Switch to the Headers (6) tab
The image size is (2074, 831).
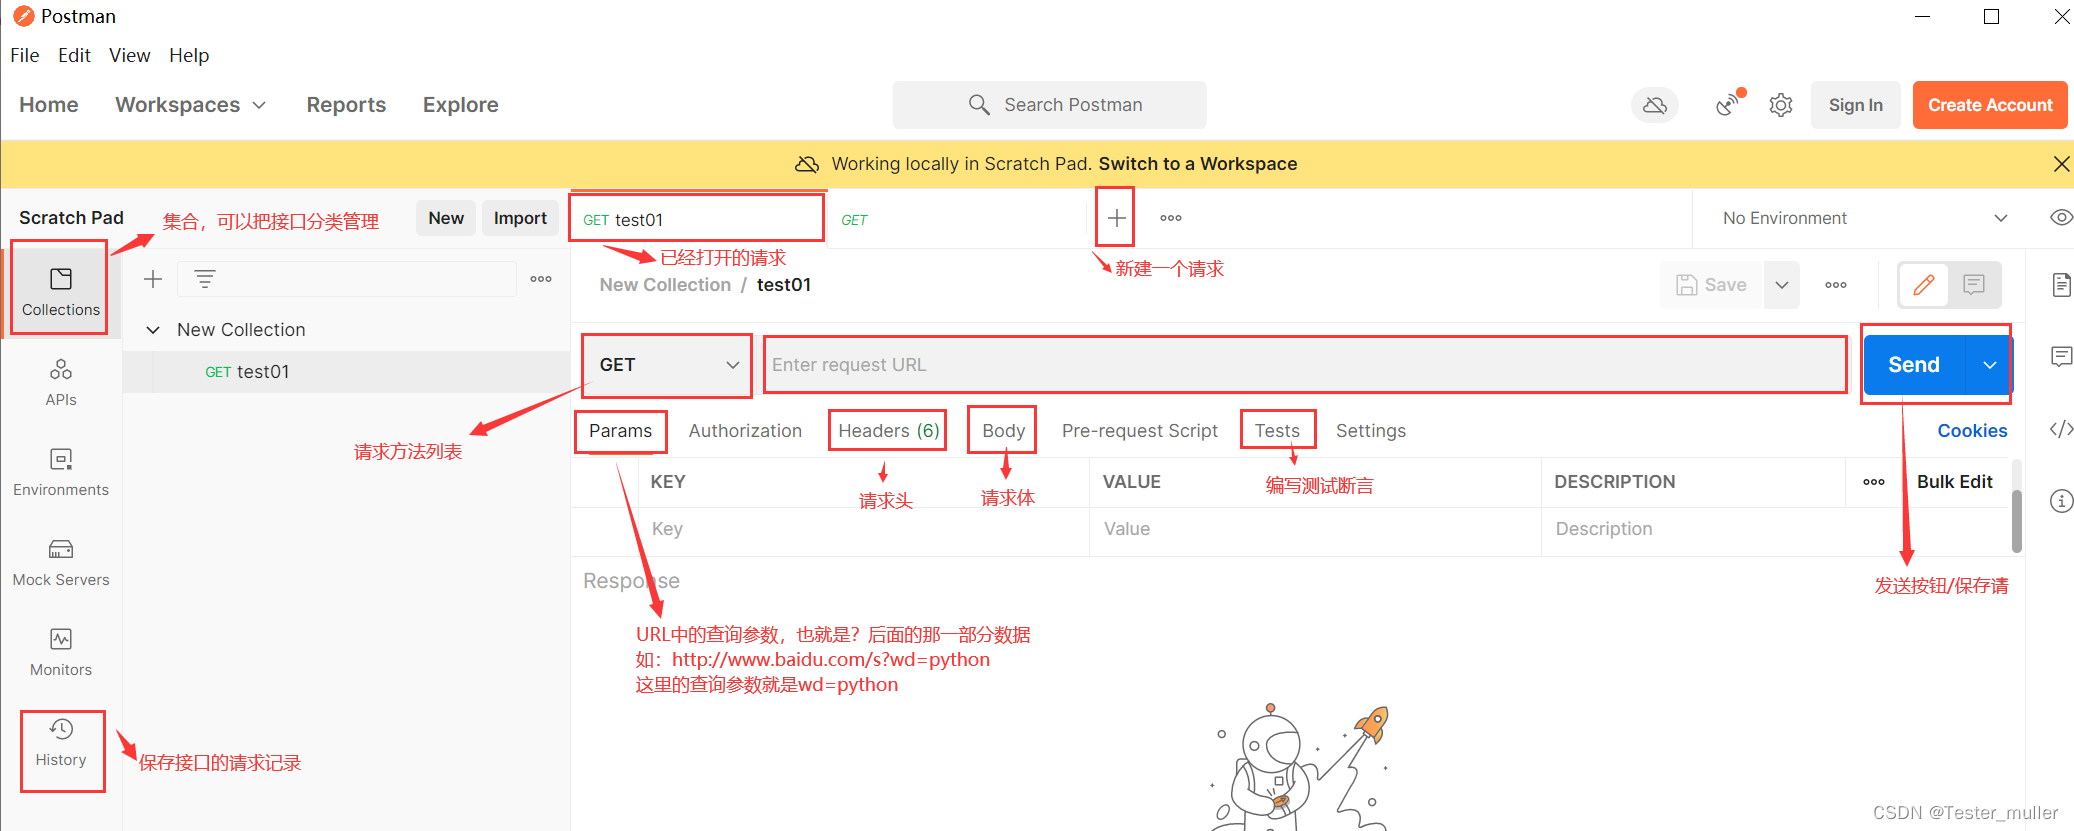coord(888,431)
